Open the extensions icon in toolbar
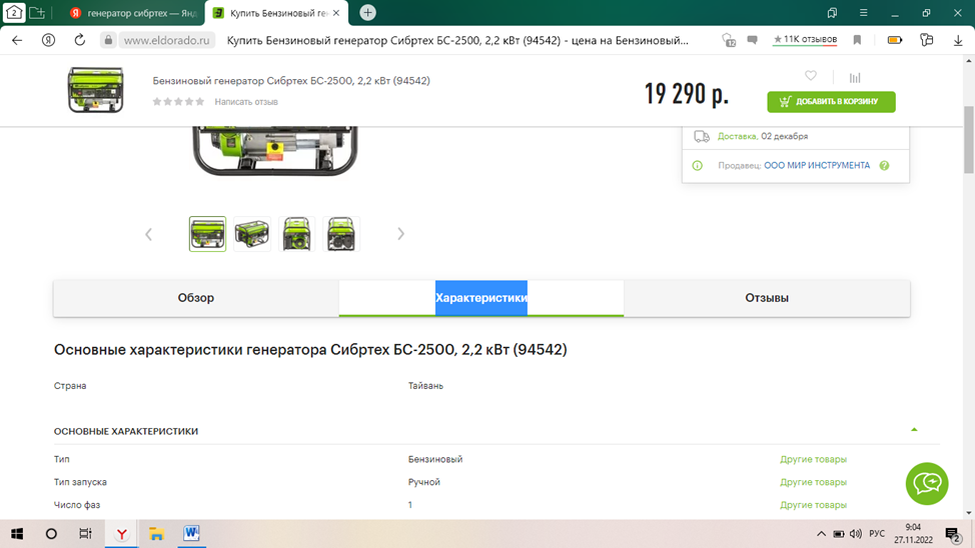This screenshot has width=975, height=548. (x=926, y=40)
